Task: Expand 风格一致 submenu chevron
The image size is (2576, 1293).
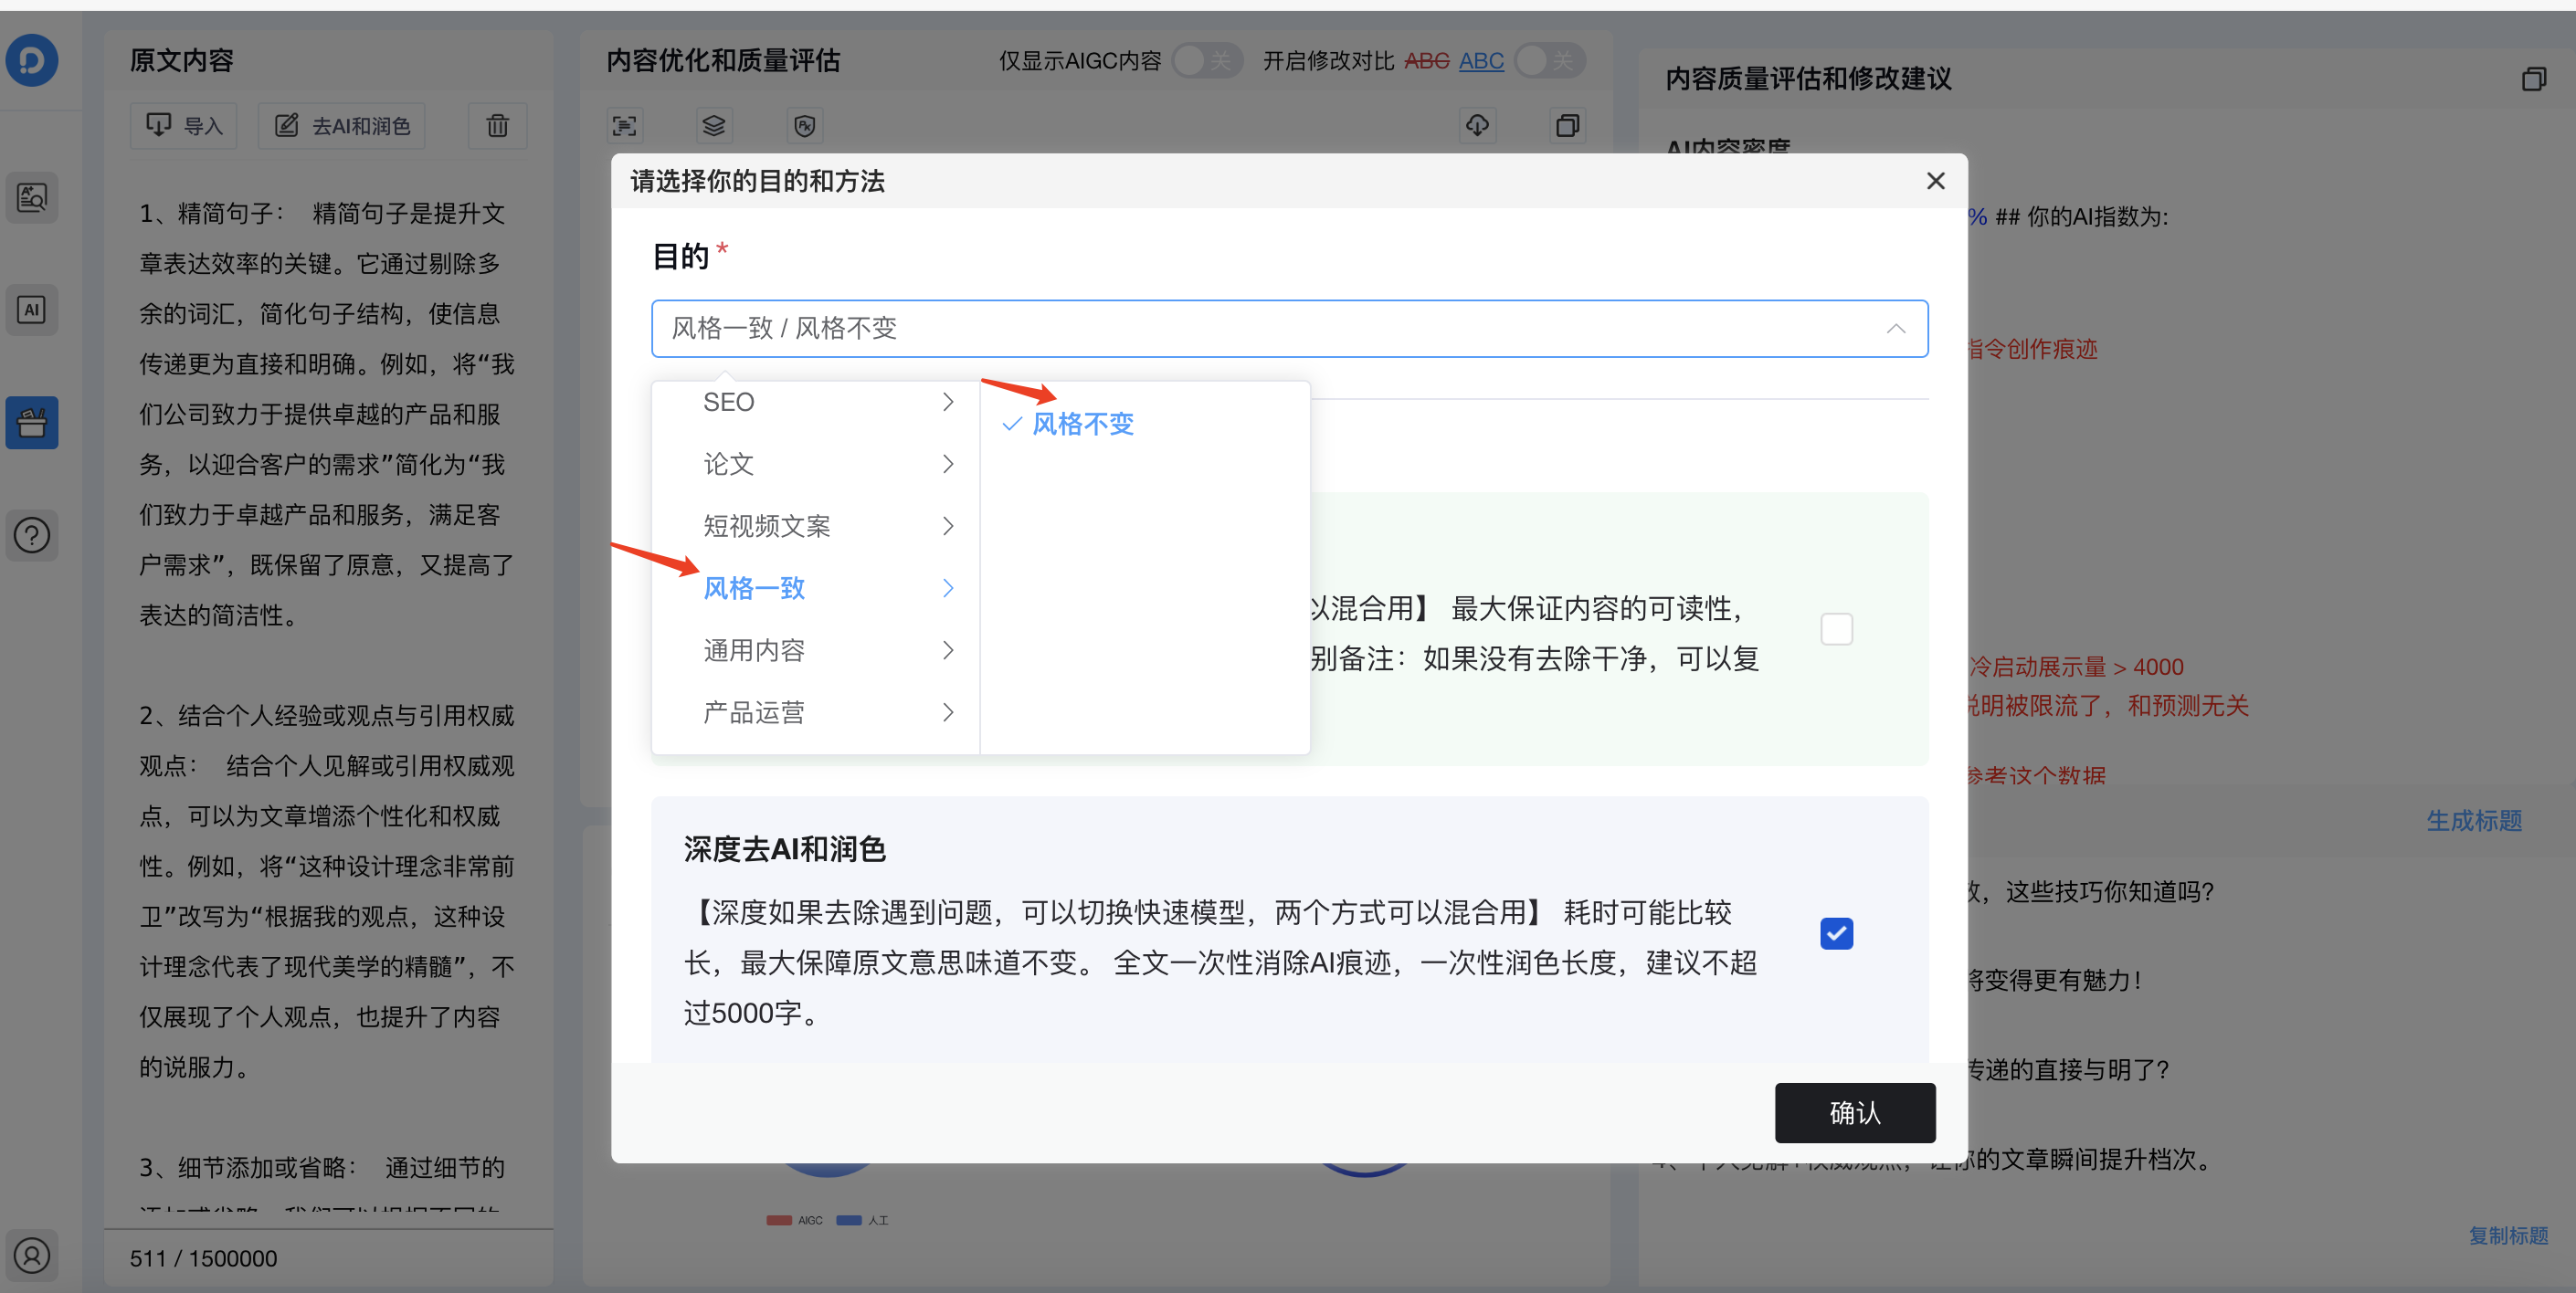Action: pyautogui.click(x=948, y=588)
